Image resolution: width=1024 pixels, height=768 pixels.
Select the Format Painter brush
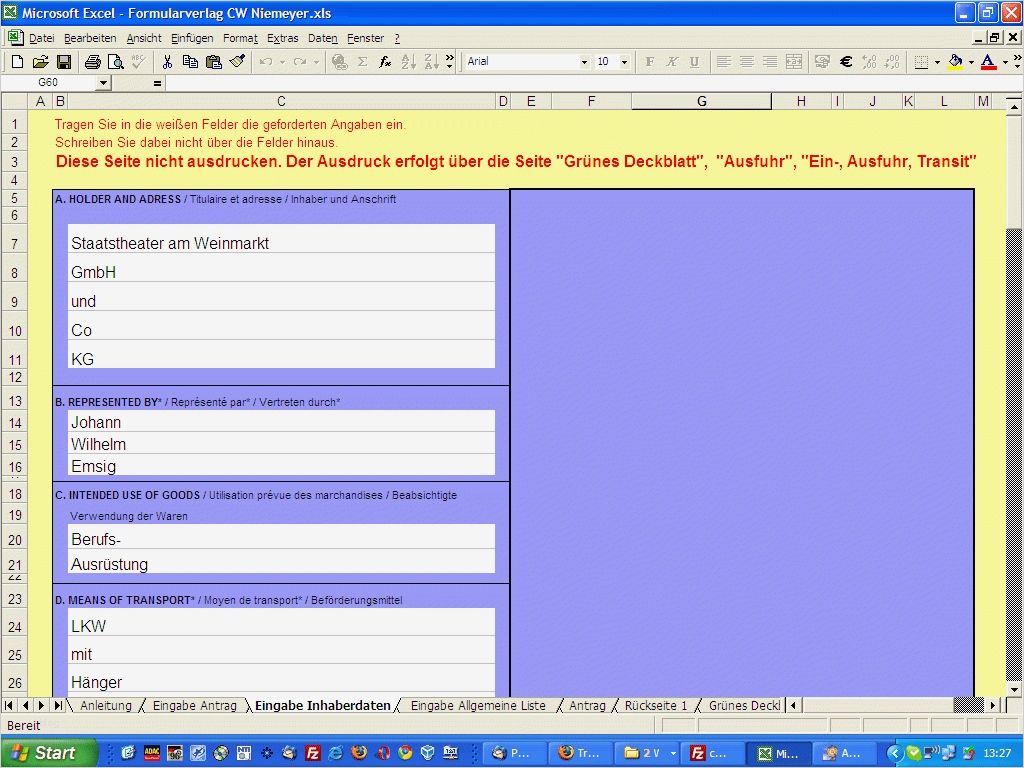(x=238, y=62)
